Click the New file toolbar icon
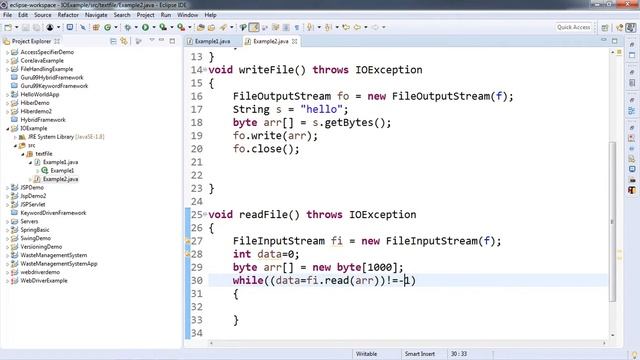The image size is (640, 360). pyautogui.click(x=8, y=27)
